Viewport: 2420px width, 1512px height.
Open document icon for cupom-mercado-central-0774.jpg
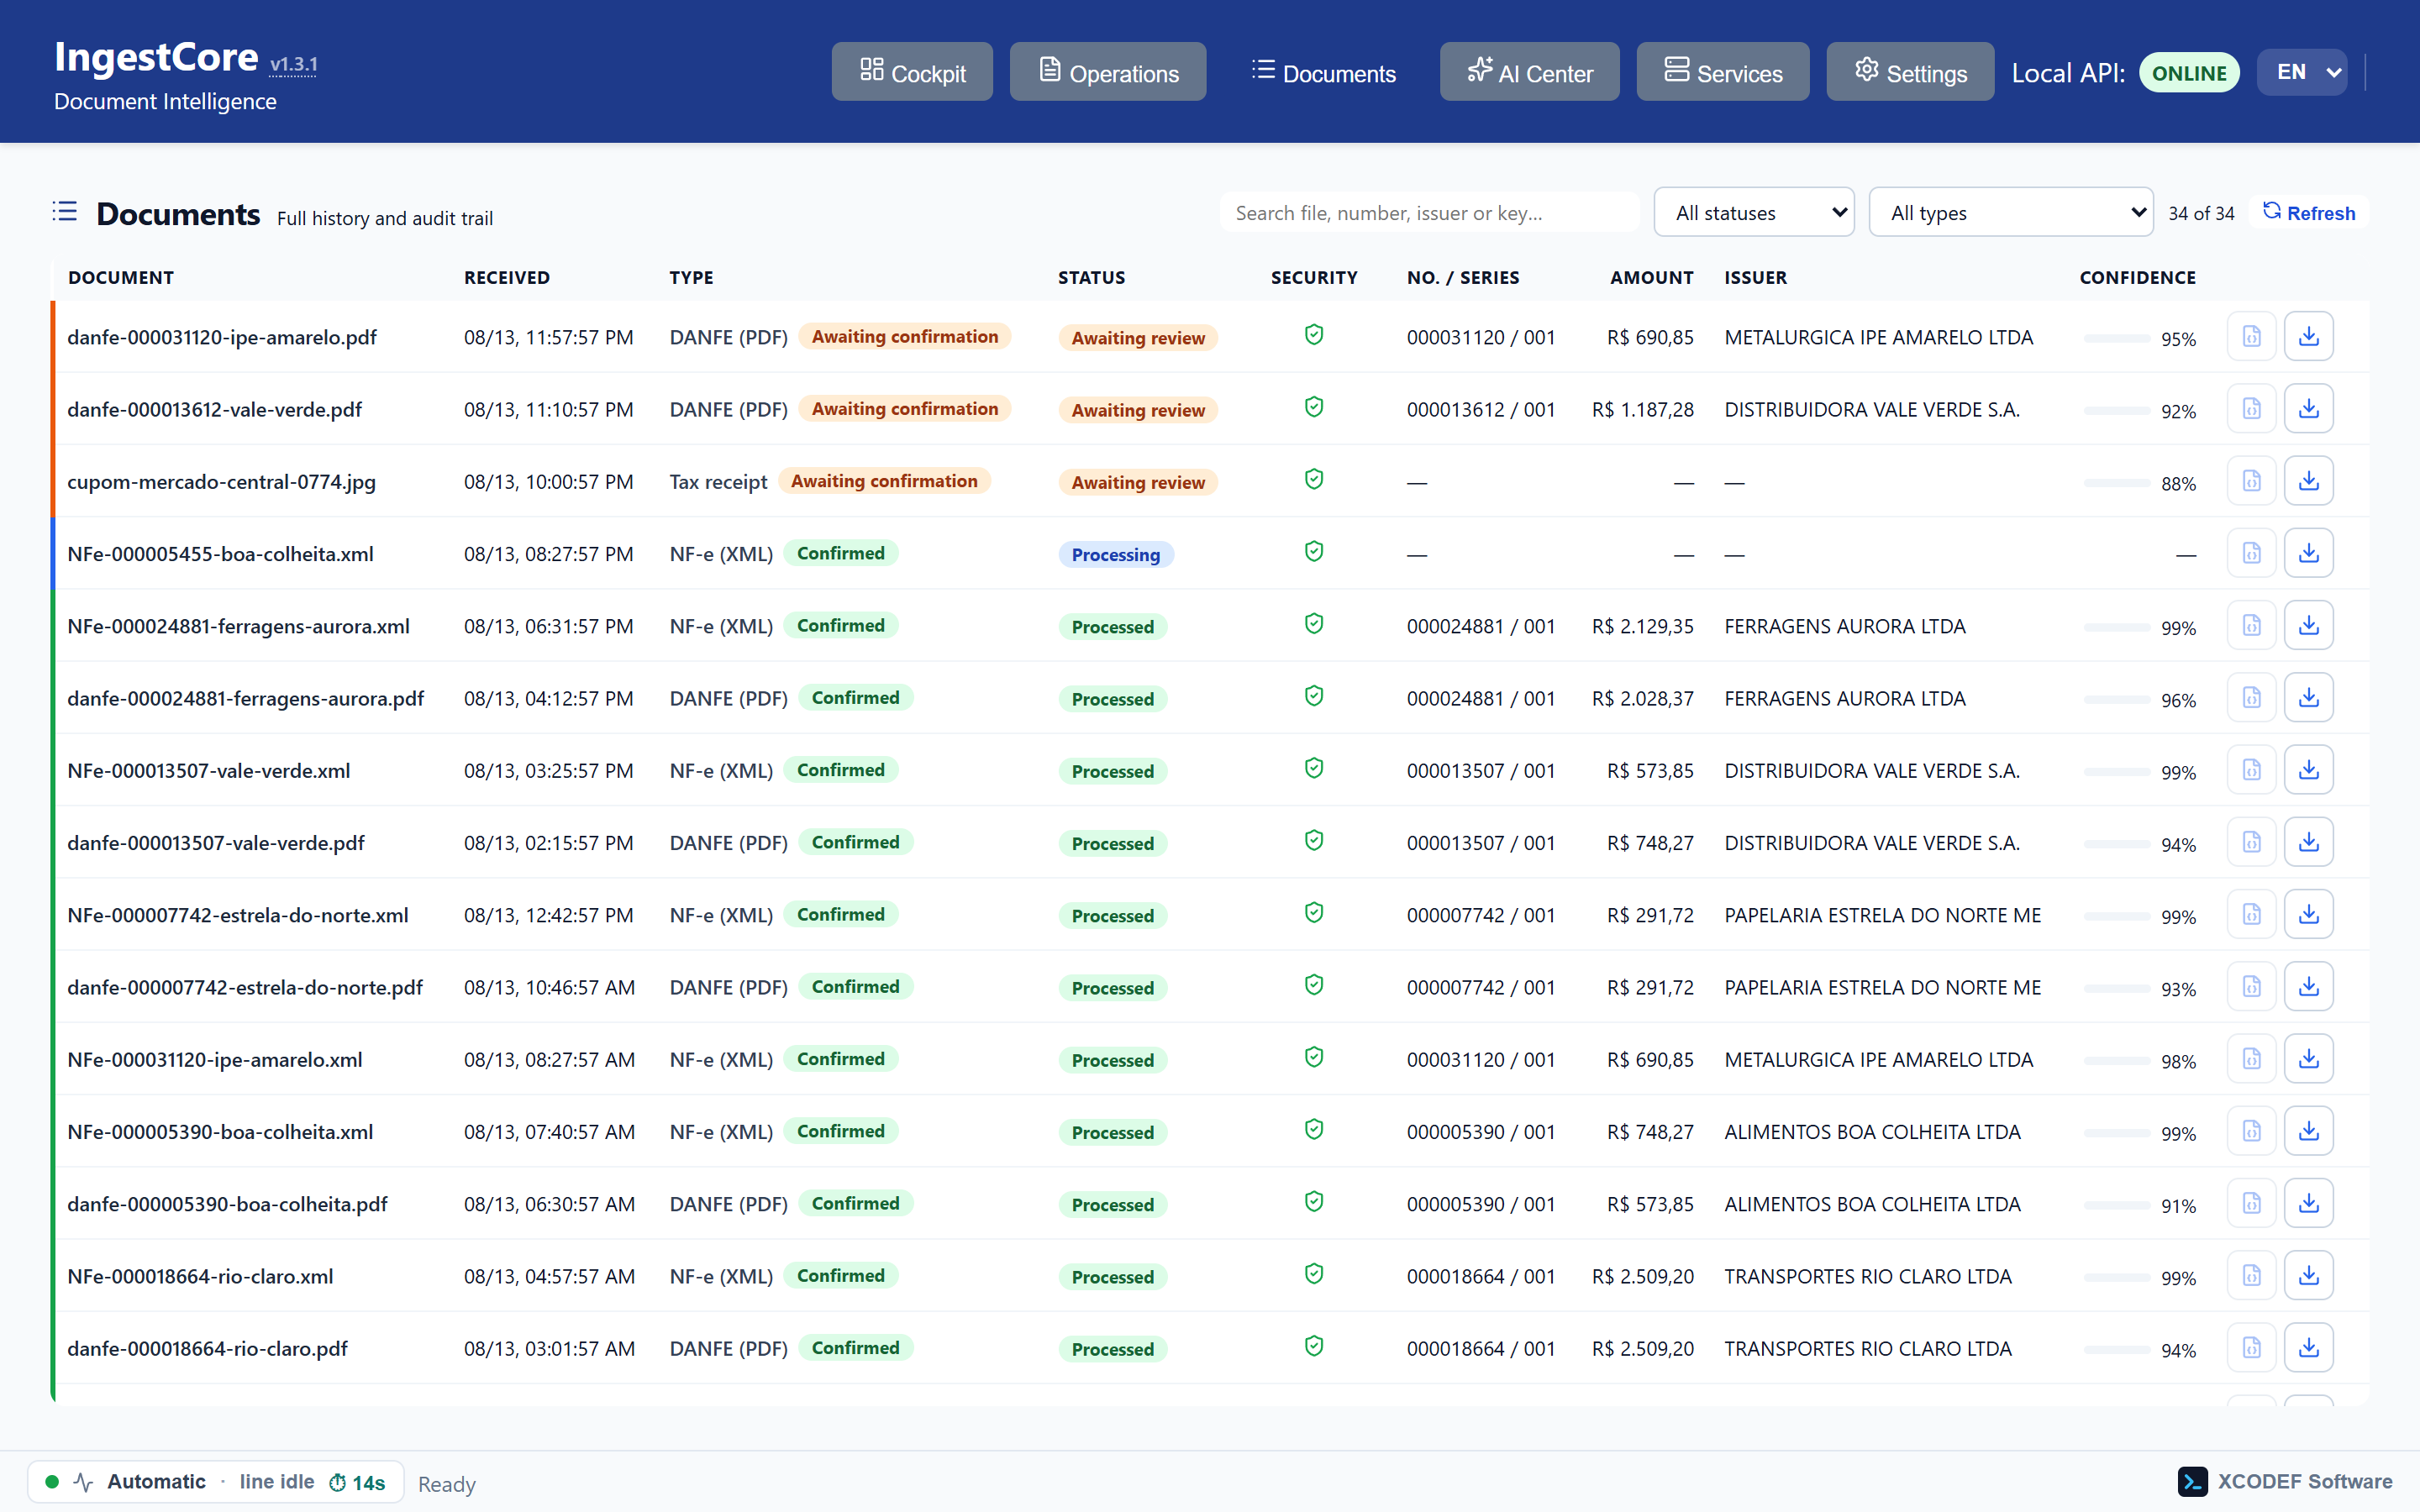2251,481
